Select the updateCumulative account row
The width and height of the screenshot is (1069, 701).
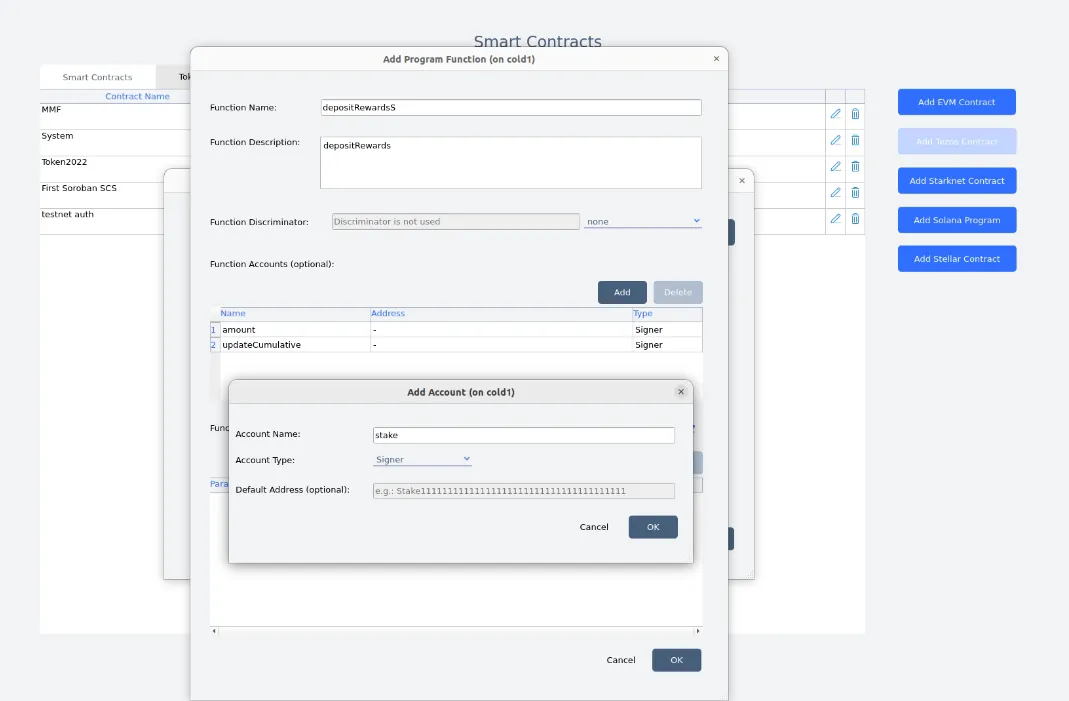pyautogui.click(x=456, y=345)
